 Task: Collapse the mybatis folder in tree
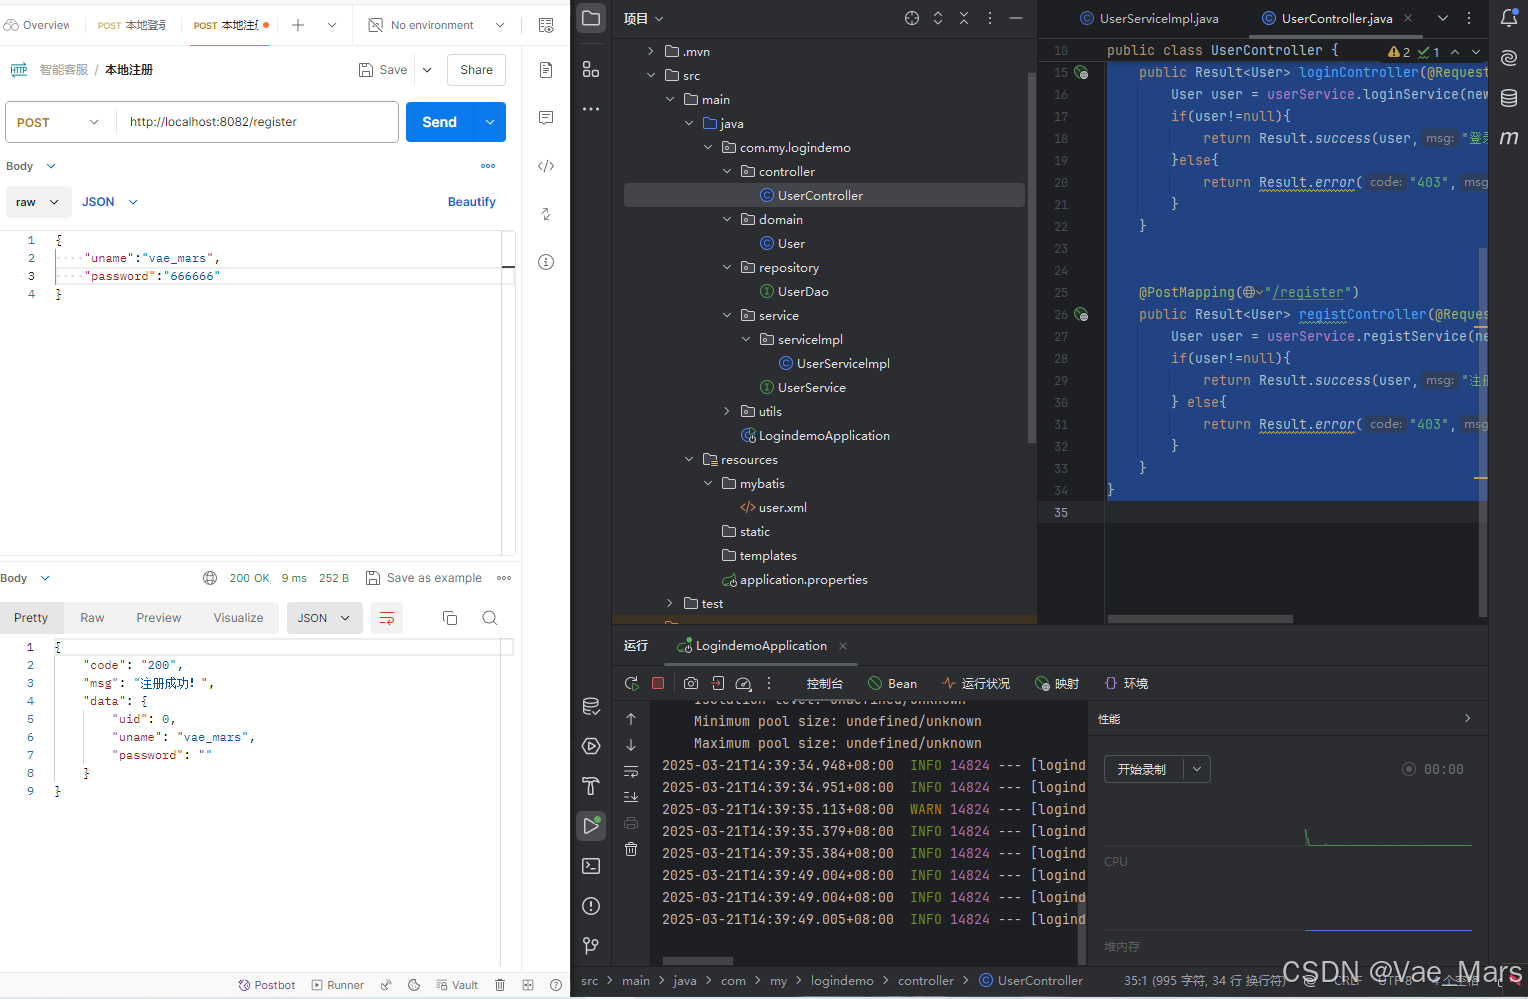tap(708, 483)
